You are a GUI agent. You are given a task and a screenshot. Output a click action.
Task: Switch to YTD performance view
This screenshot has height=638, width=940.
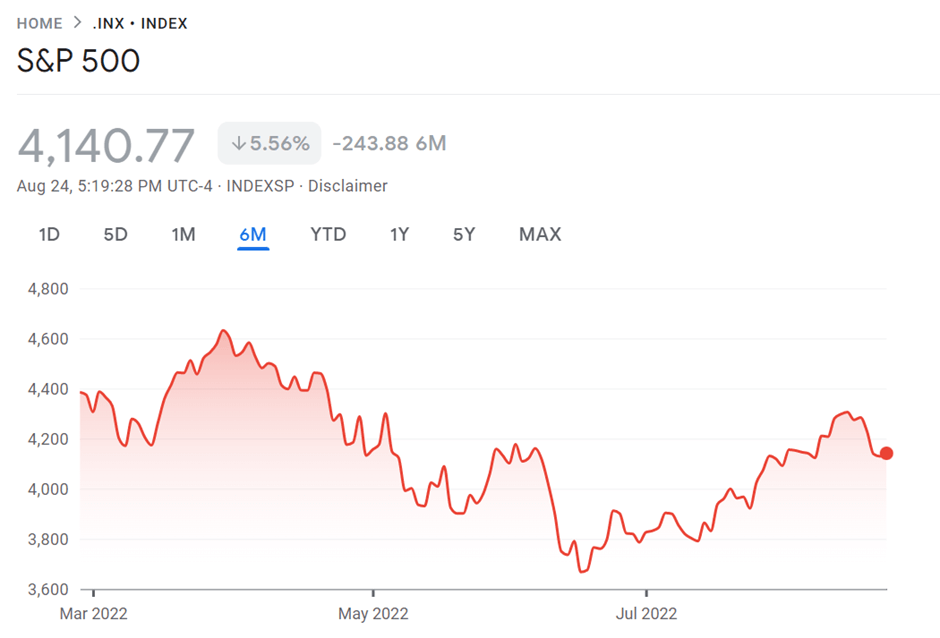pyautogui.click(x=328, y=234)
